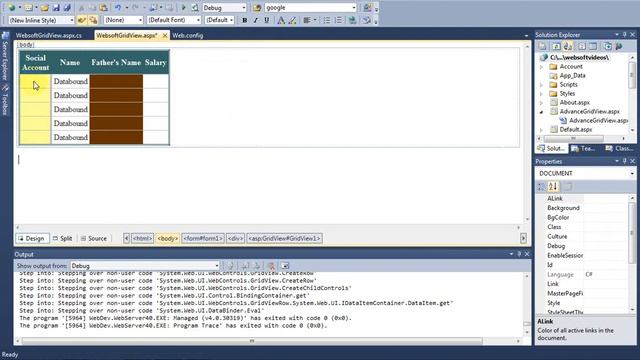Select Default.aspx in Solution Explorer
Image resolution: width=640 pixels, height=360 pixels.
point(576,130)
